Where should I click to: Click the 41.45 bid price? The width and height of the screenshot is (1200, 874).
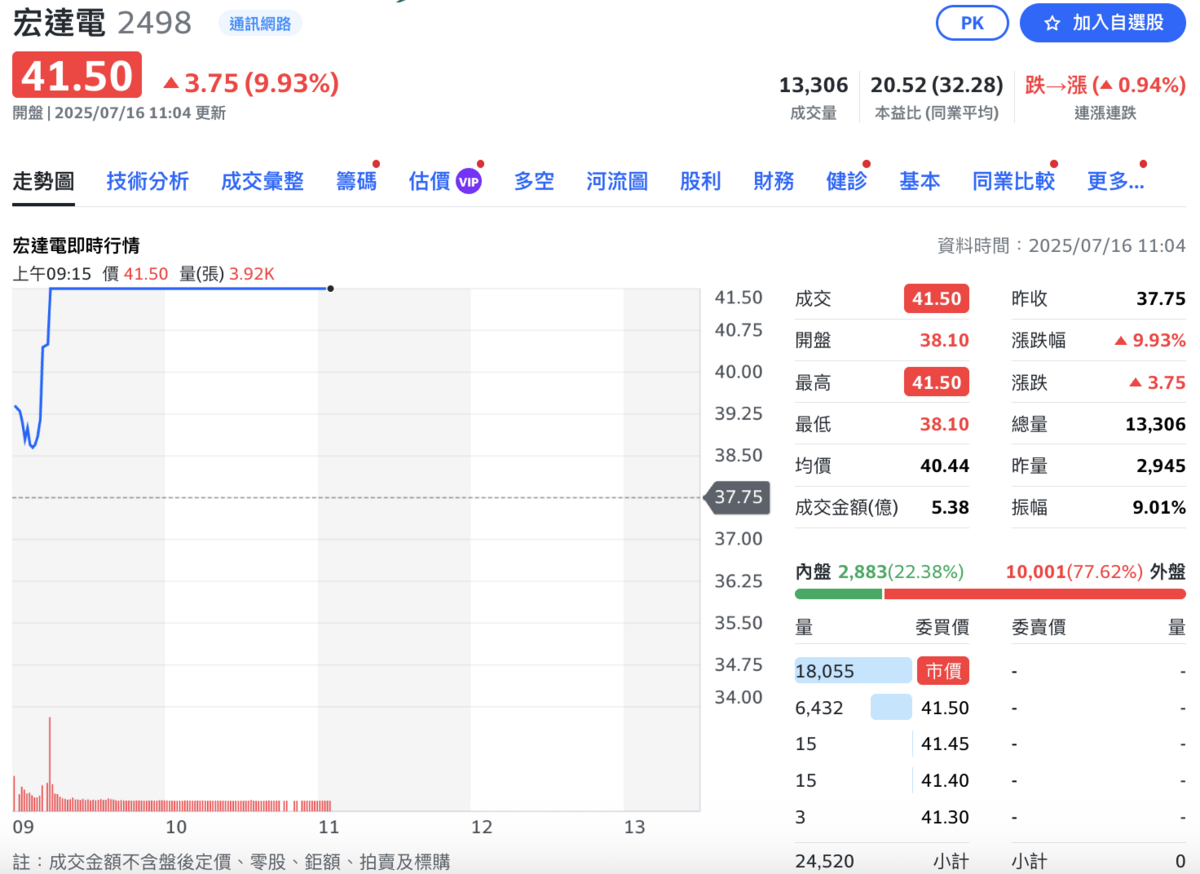[x=945, y=744]
